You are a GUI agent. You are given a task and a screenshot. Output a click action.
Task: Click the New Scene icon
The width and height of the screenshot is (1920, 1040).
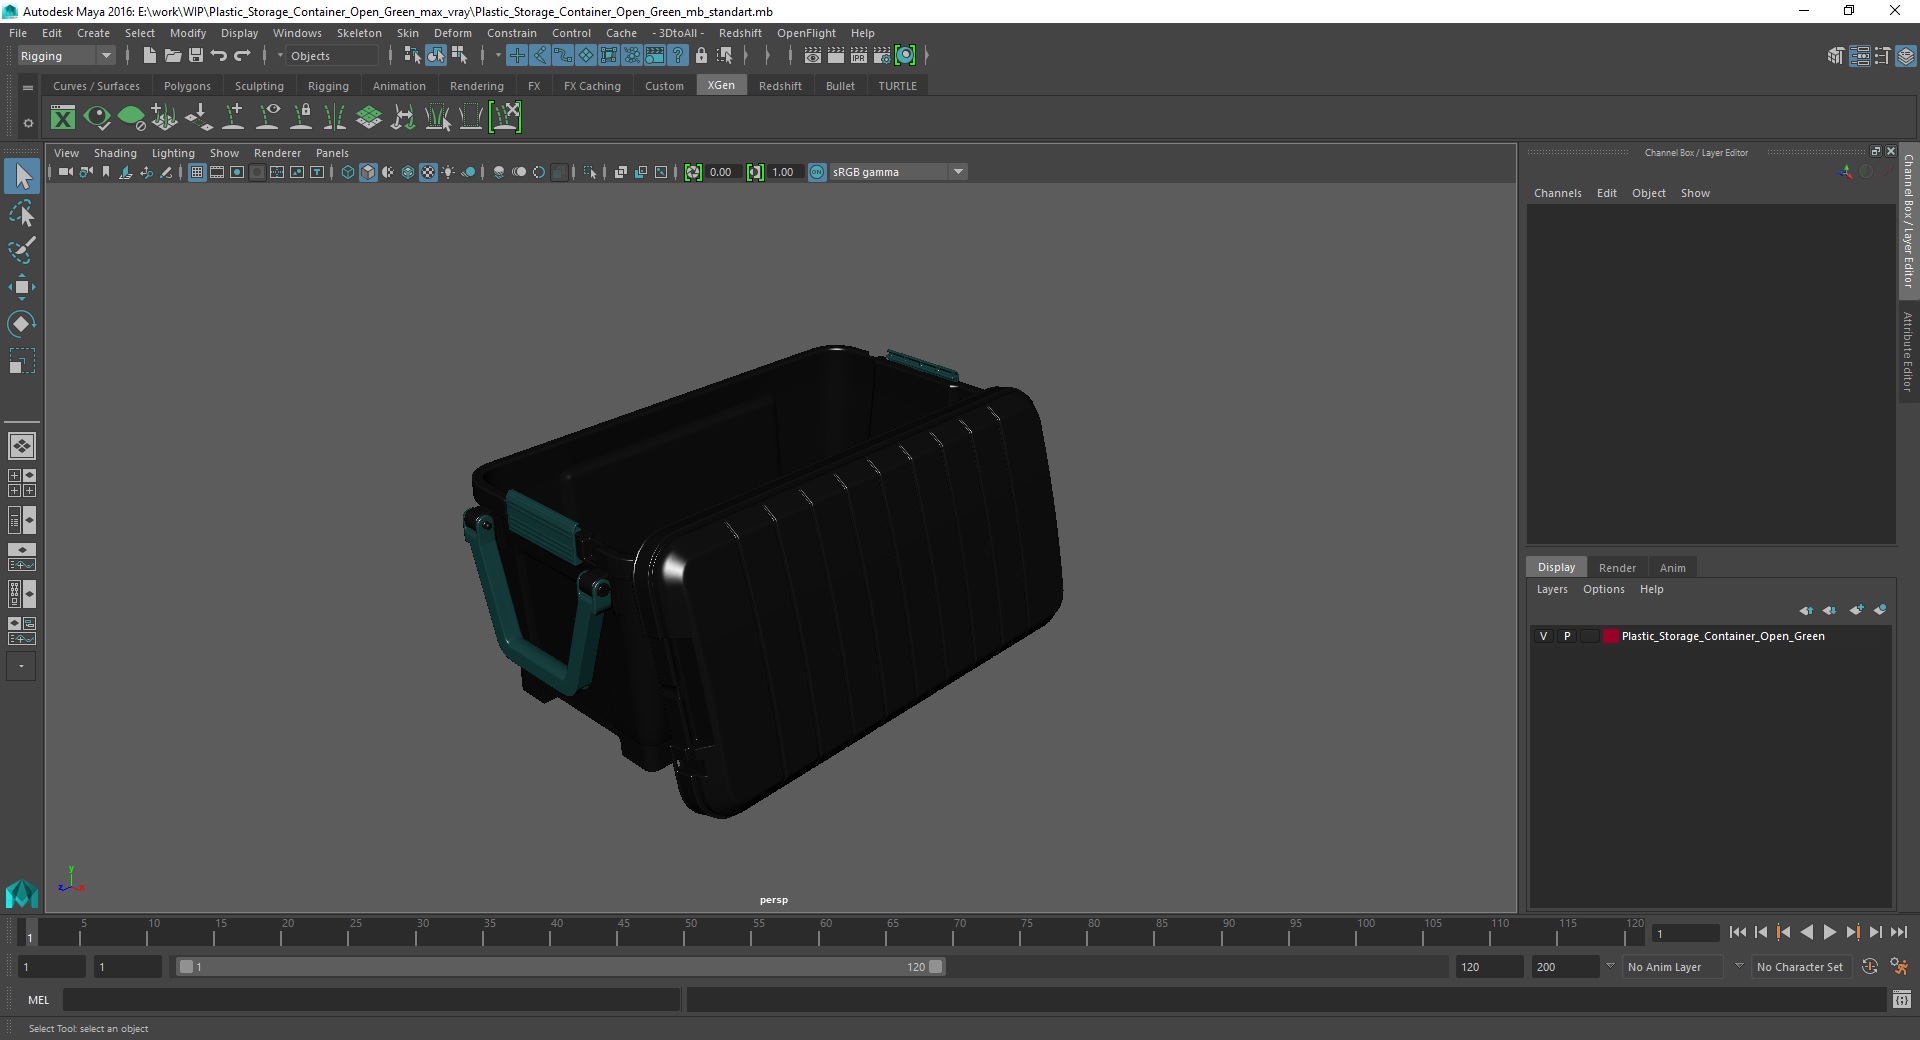point(149,56)
